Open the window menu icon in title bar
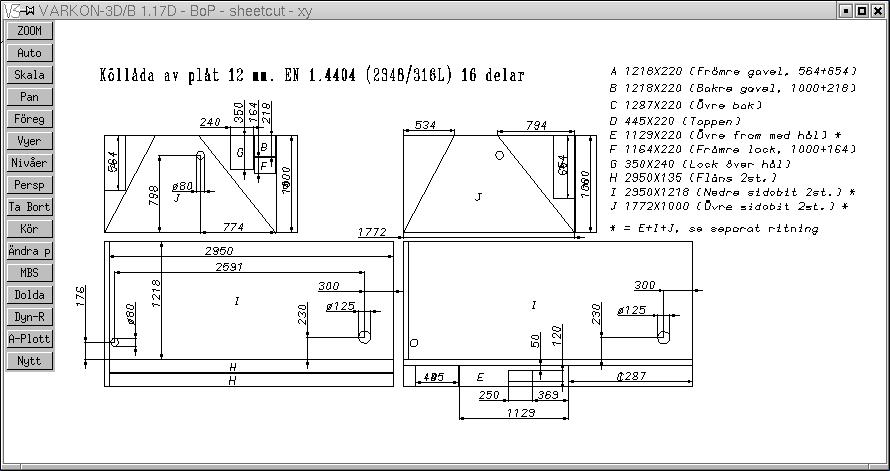This screenshot has width=890, height=471. tap(11, 10)
